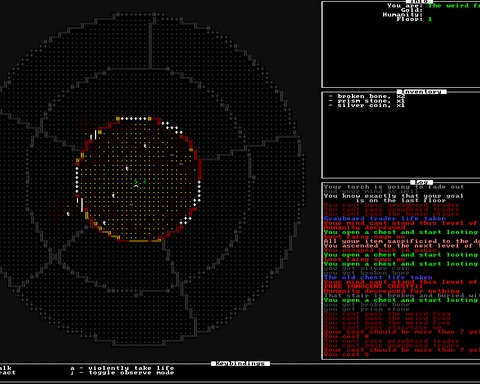Image resolution: width=480 pixels, height=384 pixels.
Task: Click log line 'is on the last floor'
Action: click(x=401, y=200)
